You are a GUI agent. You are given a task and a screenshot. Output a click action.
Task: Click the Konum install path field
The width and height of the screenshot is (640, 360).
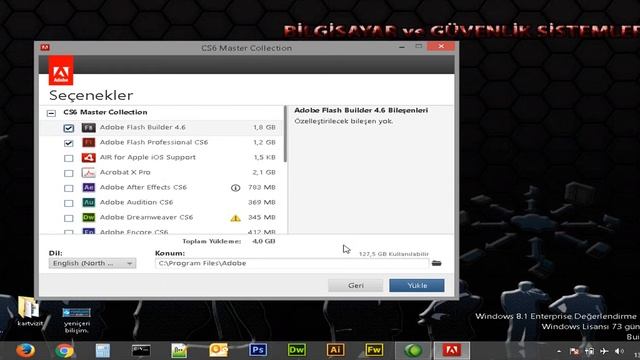point(292,263)
